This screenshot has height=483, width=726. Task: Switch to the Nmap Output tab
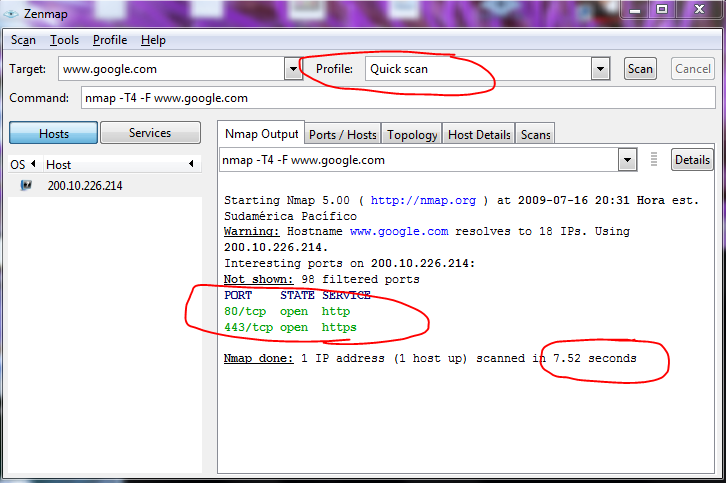[262, 134]
